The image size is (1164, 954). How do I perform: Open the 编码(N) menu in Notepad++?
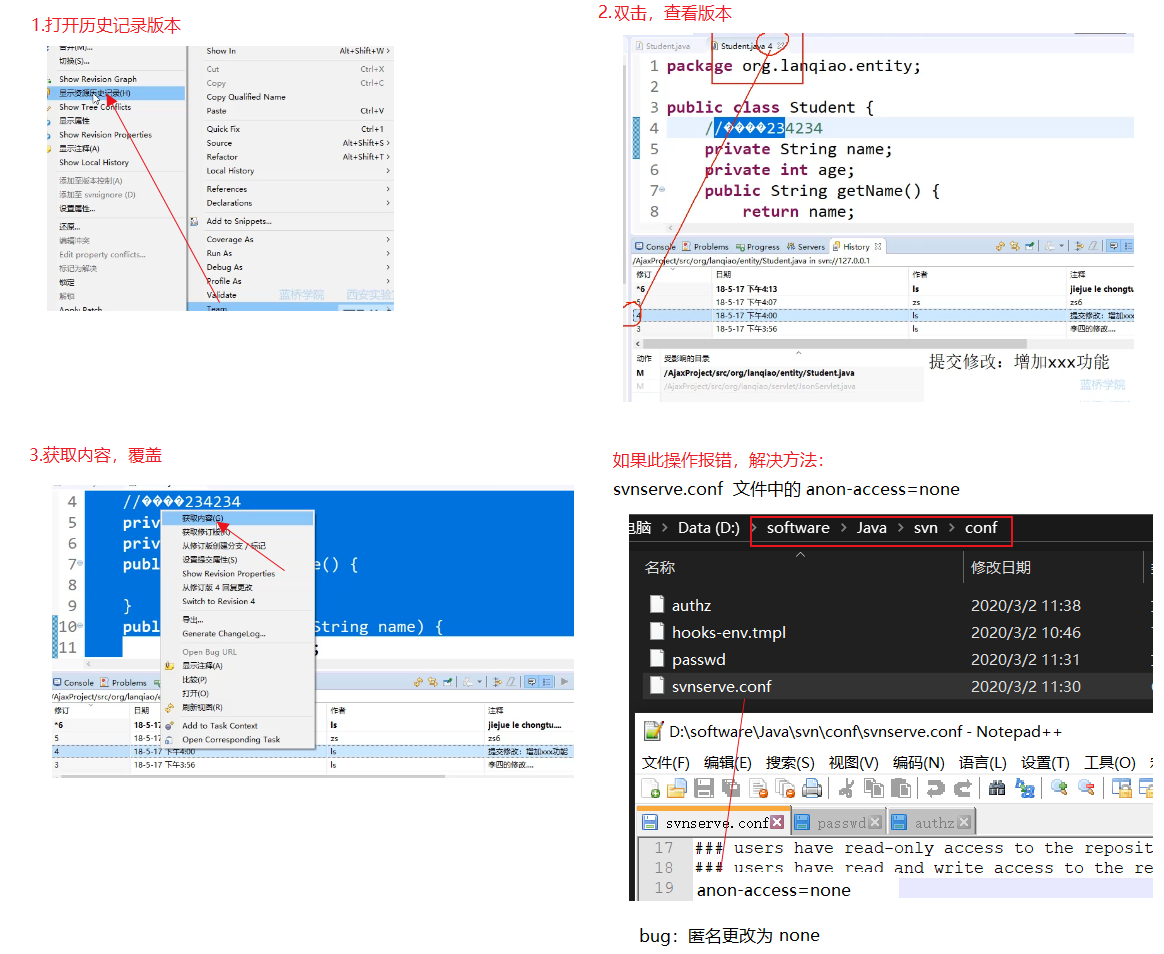tap(918, 762)
